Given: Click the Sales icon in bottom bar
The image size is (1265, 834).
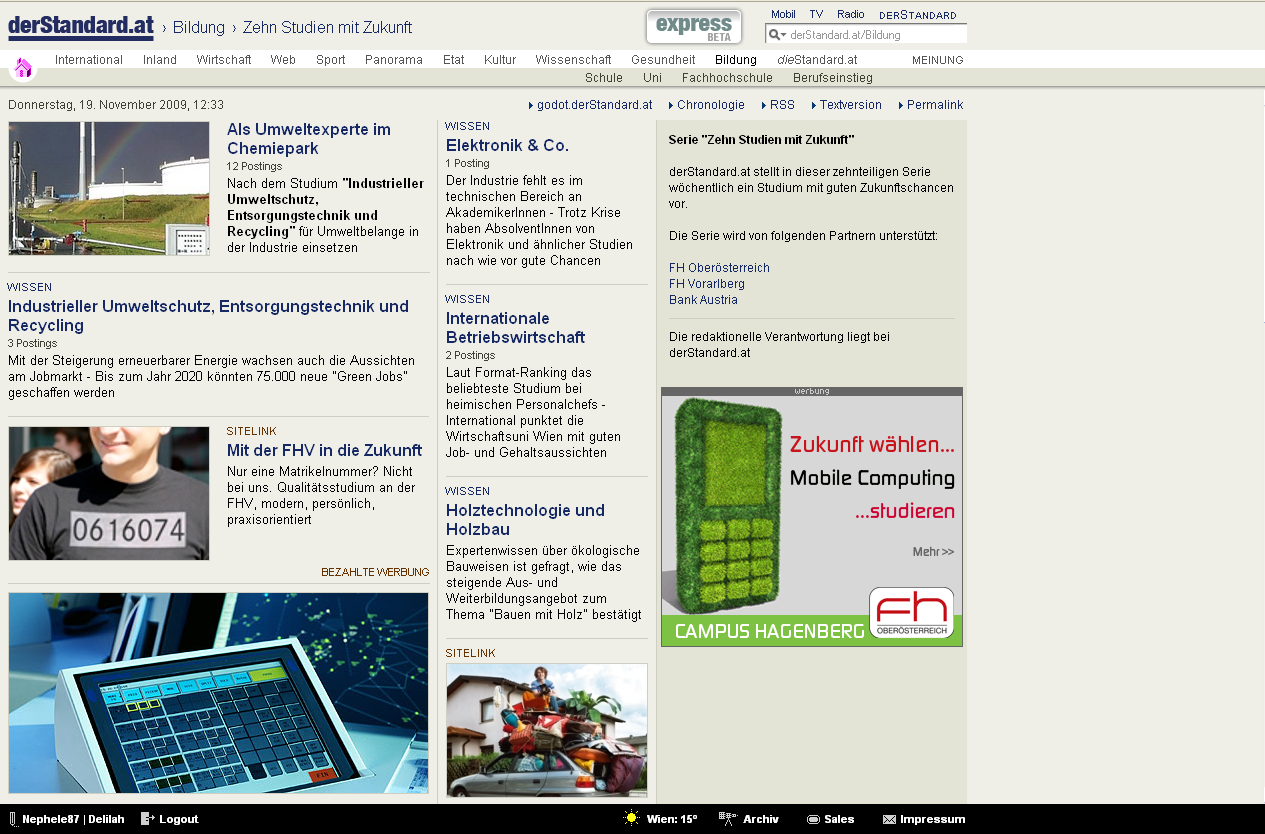Looking at the screenshot, I should (813, 819).
